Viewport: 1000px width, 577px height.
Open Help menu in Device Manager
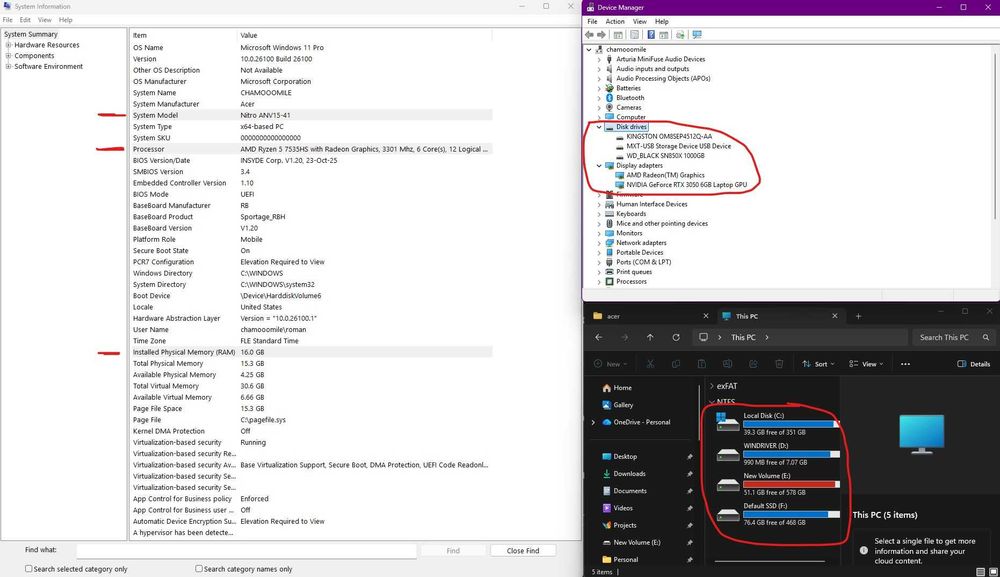[x=661, y=22]
